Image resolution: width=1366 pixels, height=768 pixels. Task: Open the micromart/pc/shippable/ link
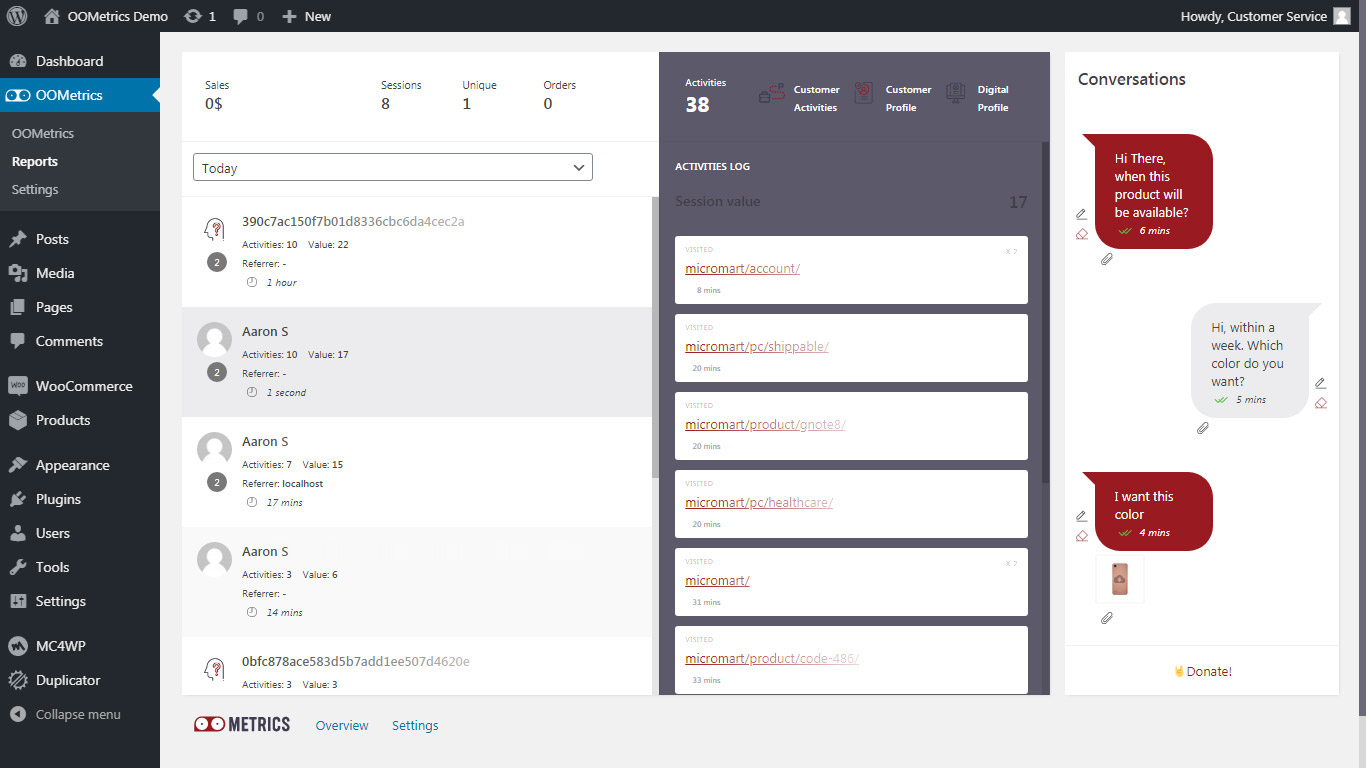[x=757, y=347]
